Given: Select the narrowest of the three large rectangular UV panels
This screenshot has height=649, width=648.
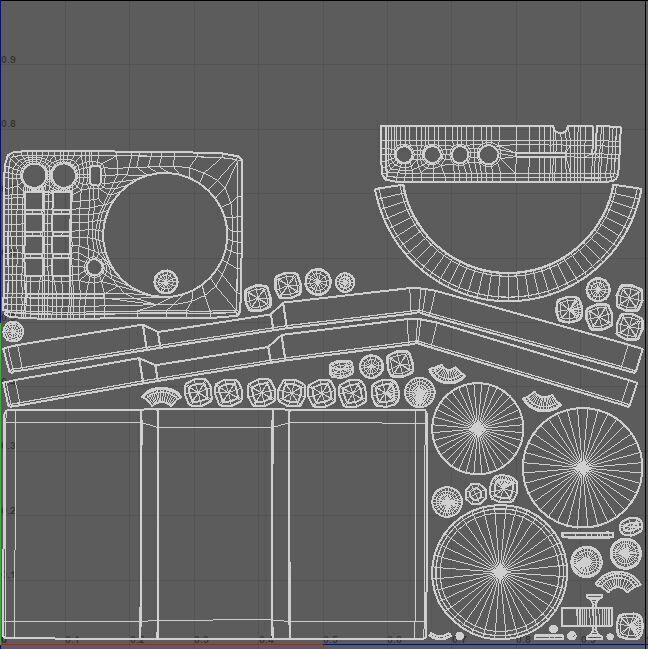Looking at the screenshot, I should [x=215, y=524].
